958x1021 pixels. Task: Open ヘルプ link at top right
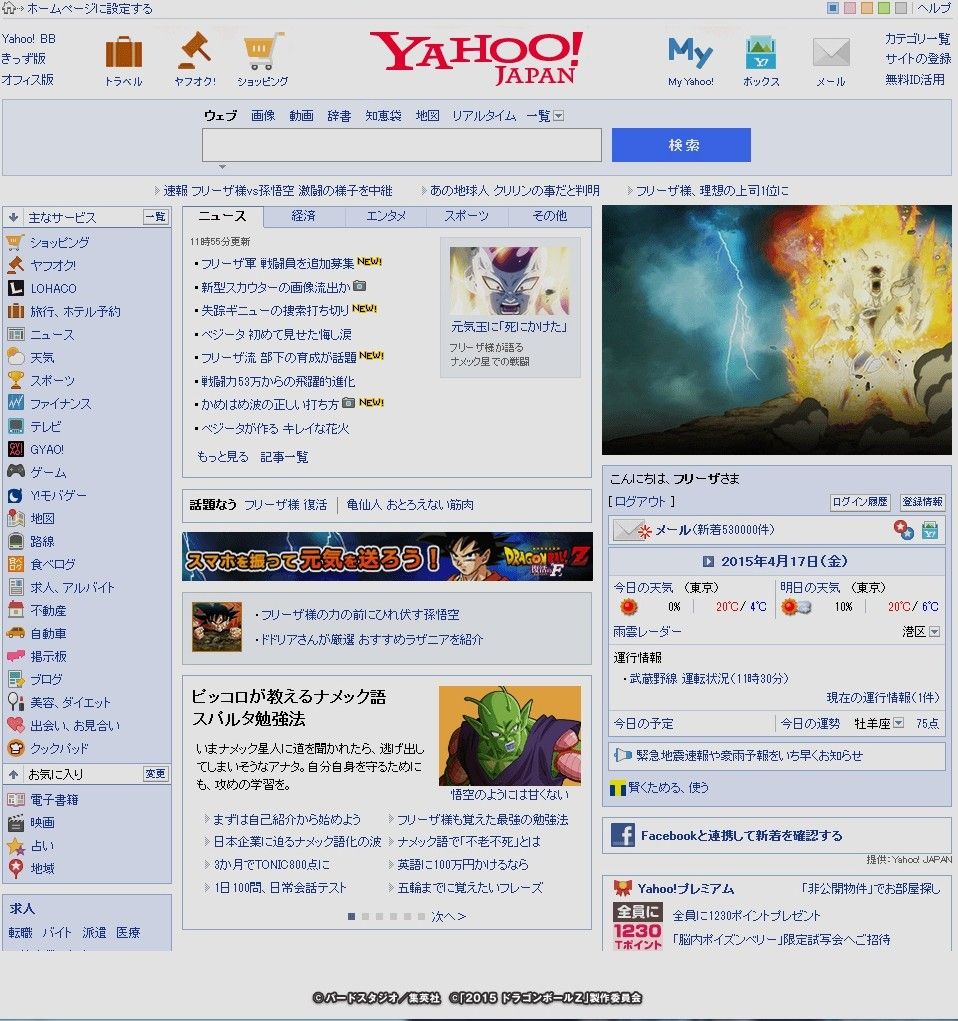(x=934, y=8)
